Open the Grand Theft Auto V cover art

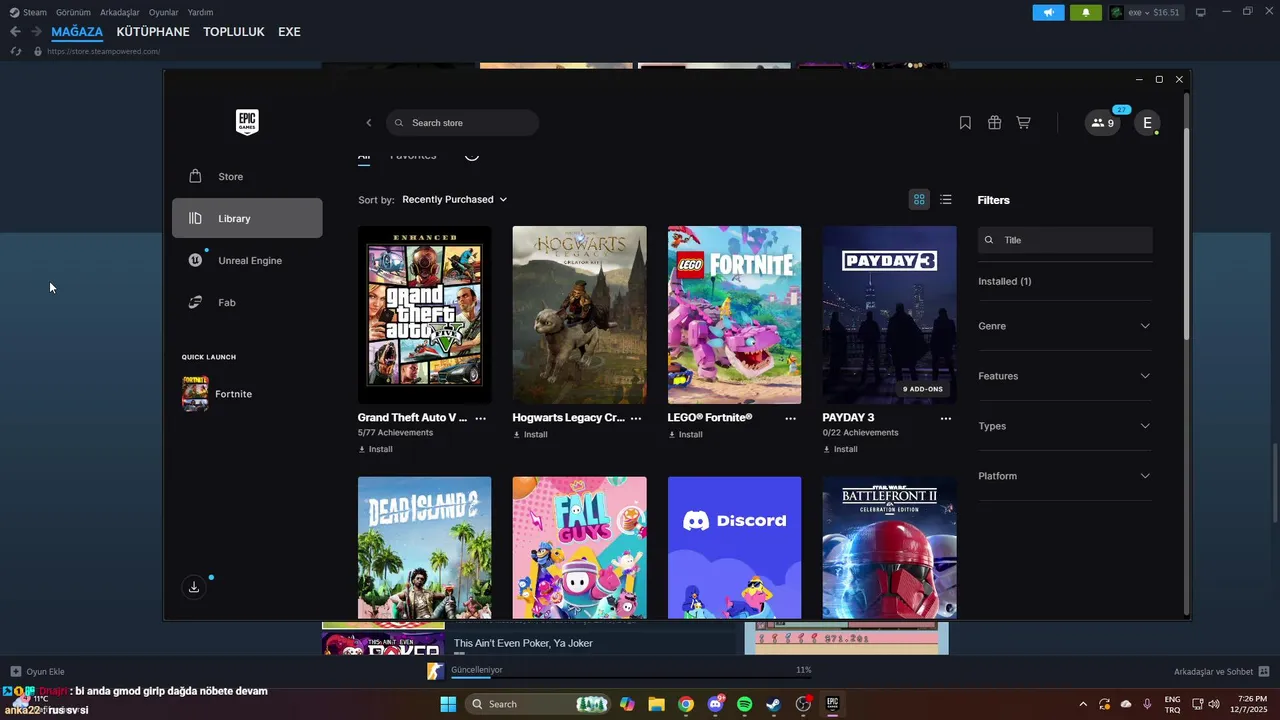[x=424, y=314]
